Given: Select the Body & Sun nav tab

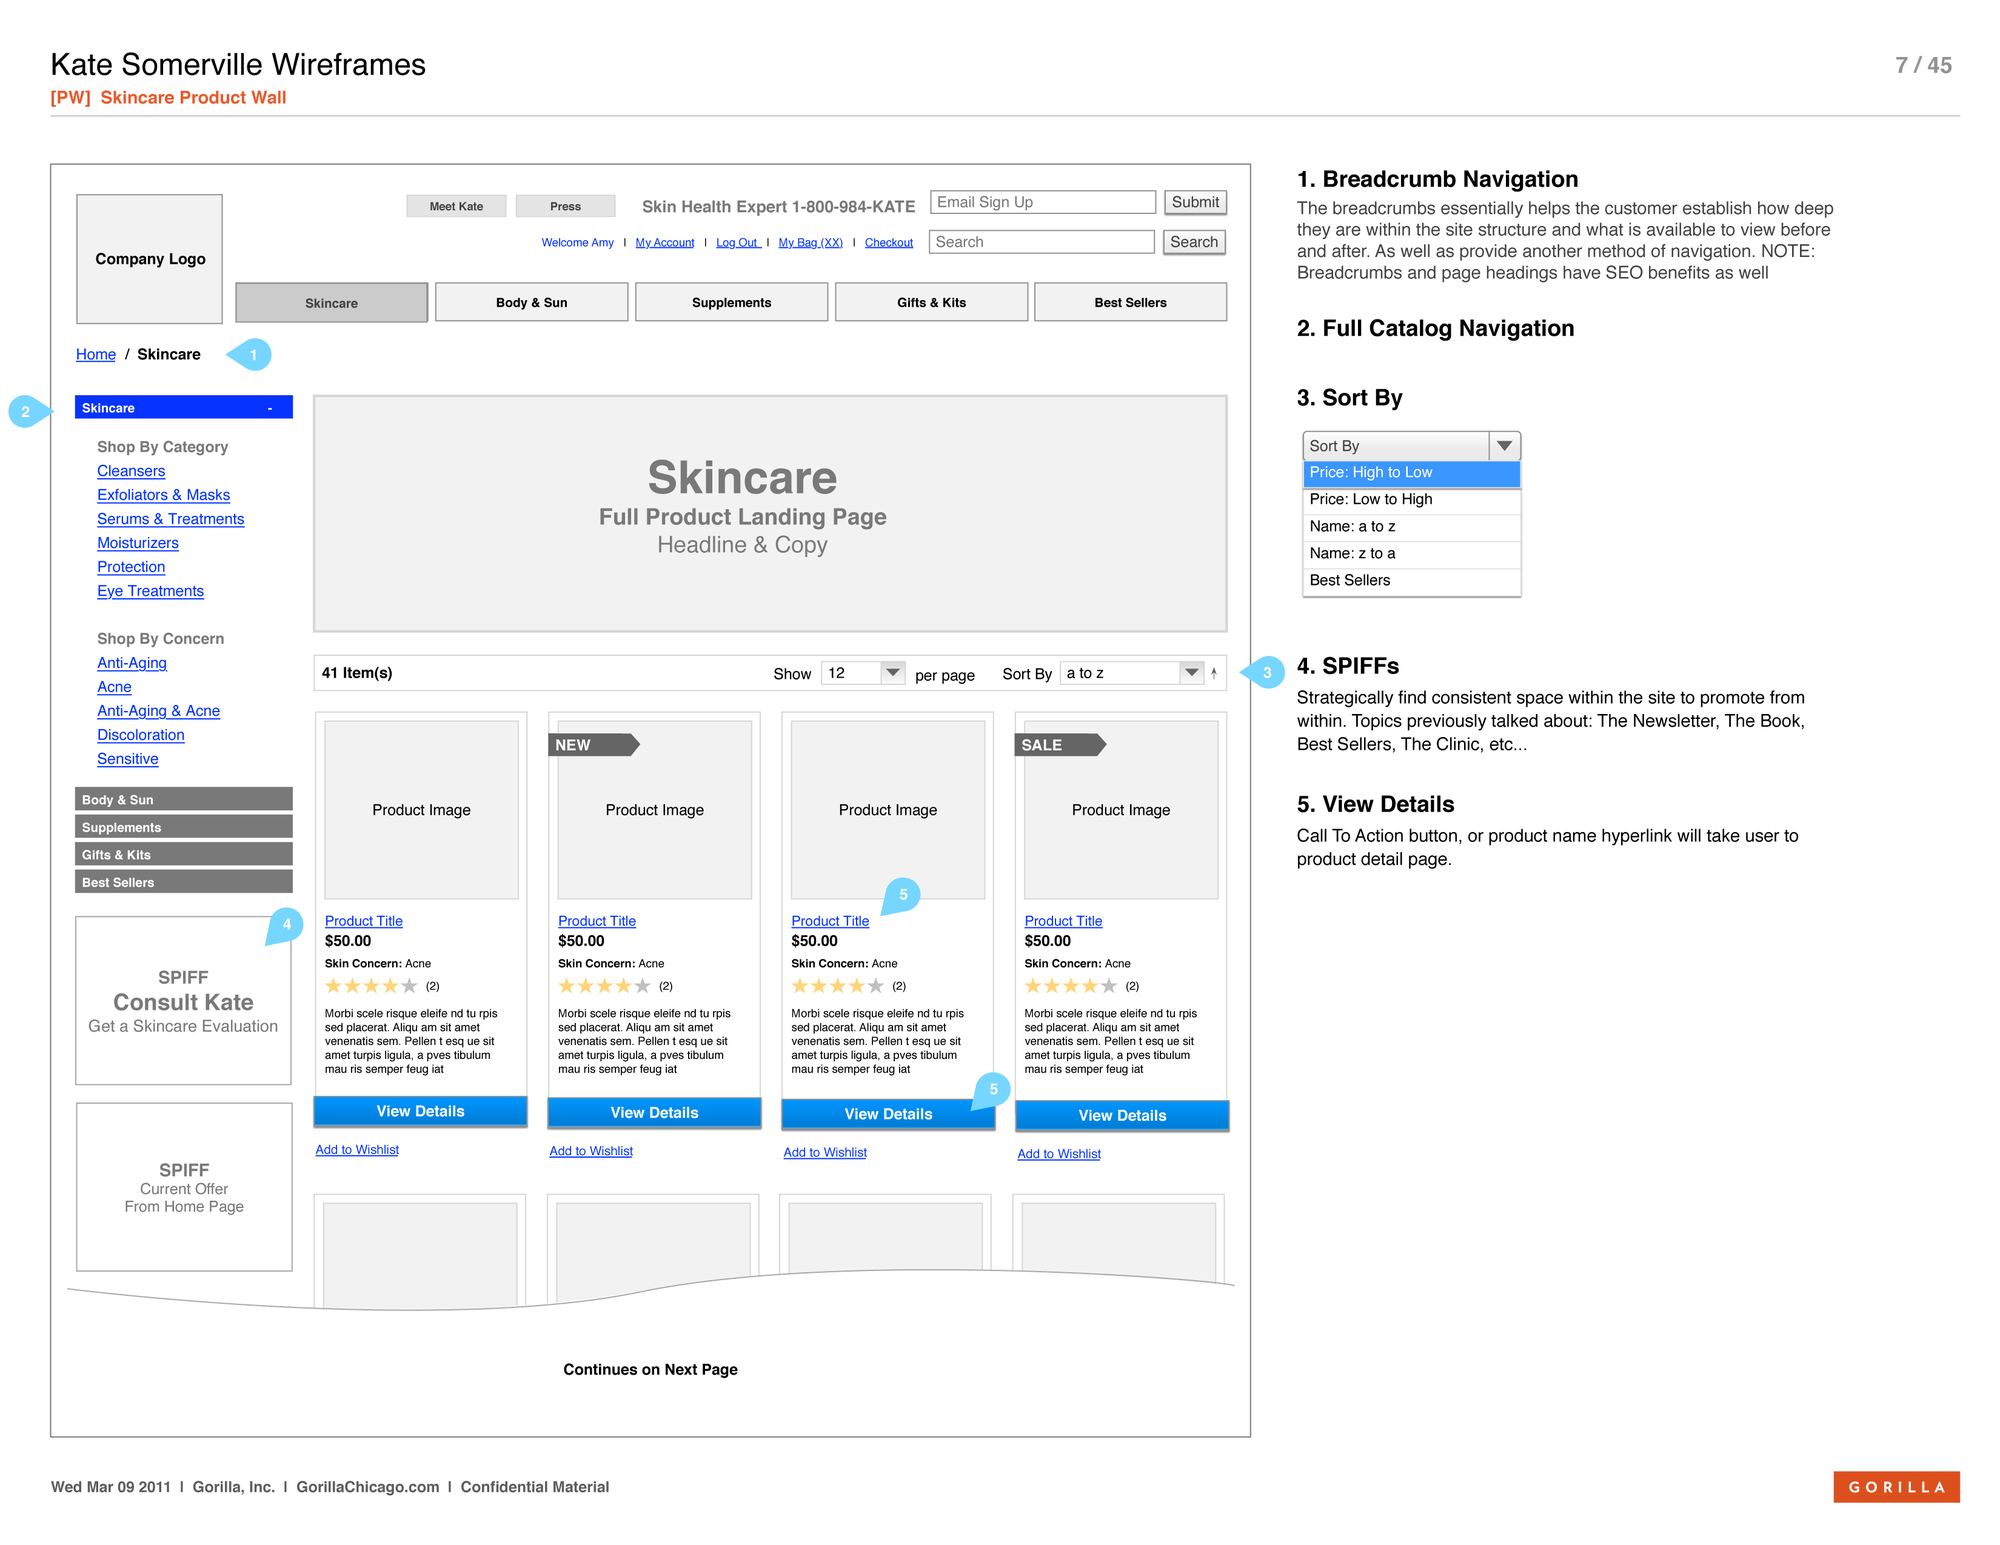Looking at the screenshot, I should click(x=531, y=302).
